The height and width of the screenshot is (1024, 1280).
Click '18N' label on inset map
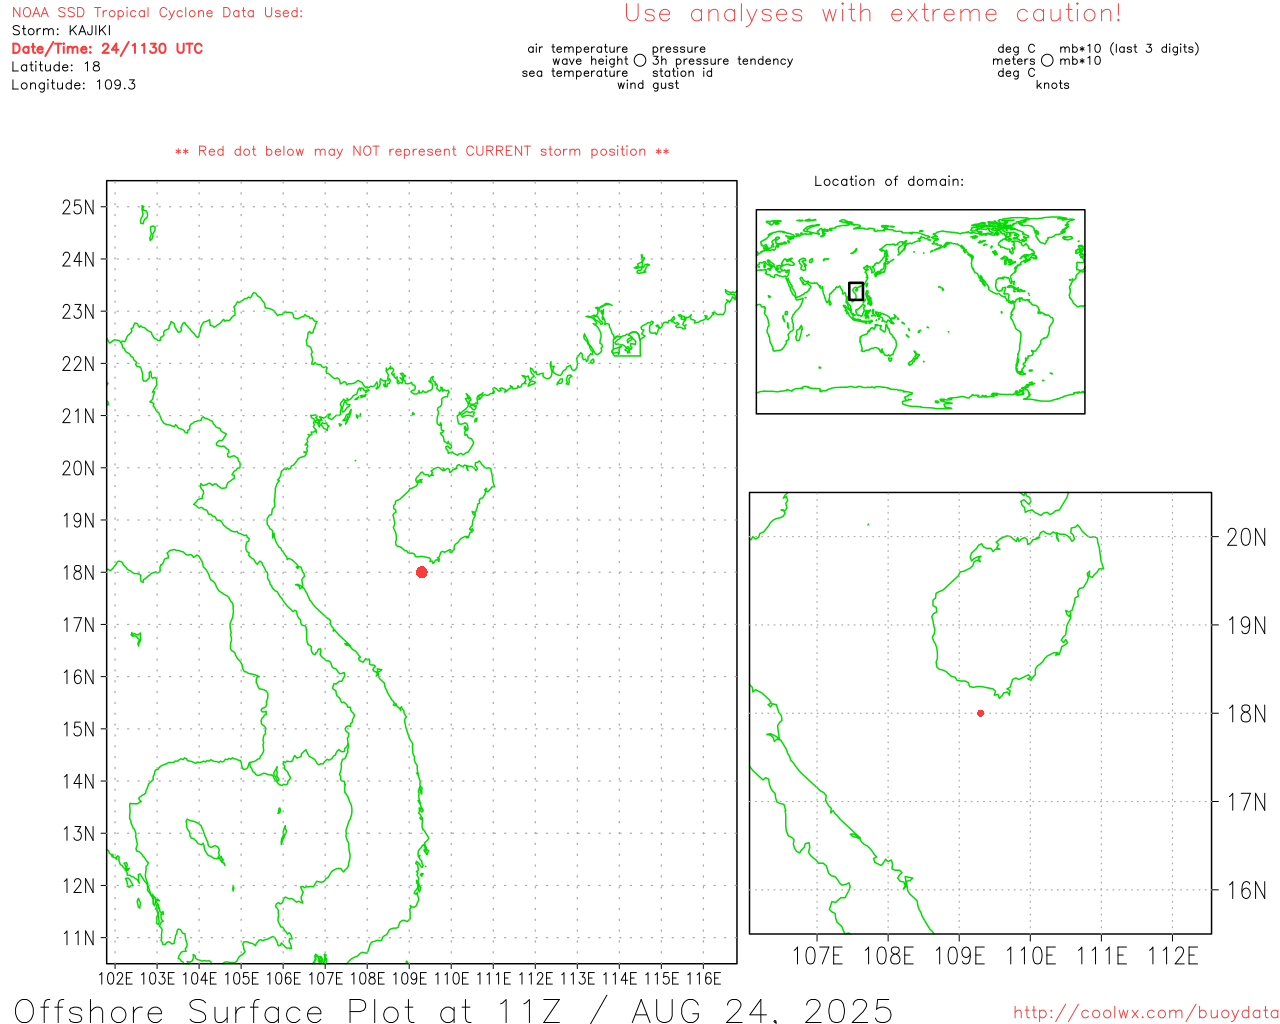click(x=1246, y=714)
